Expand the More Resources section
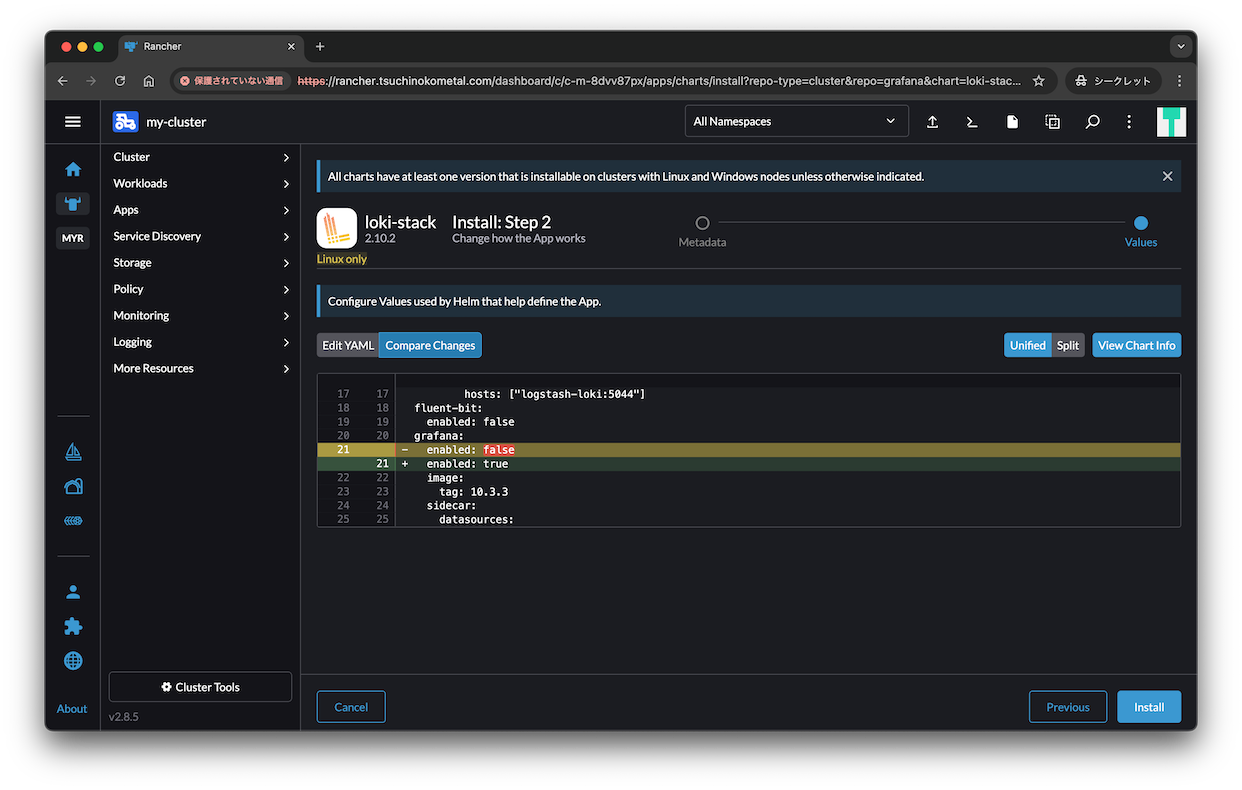The image size is (1242, 790). click(x=200, y=369)
